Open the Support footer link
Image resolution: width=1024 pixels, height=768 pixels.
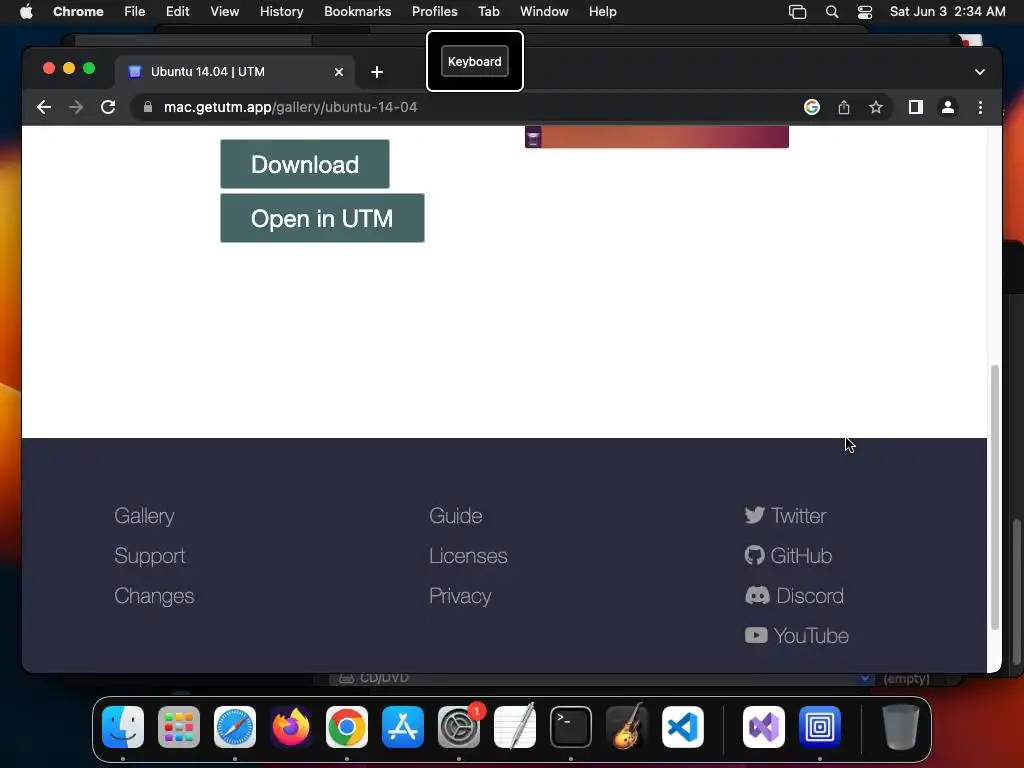click(x=150, y=556)
